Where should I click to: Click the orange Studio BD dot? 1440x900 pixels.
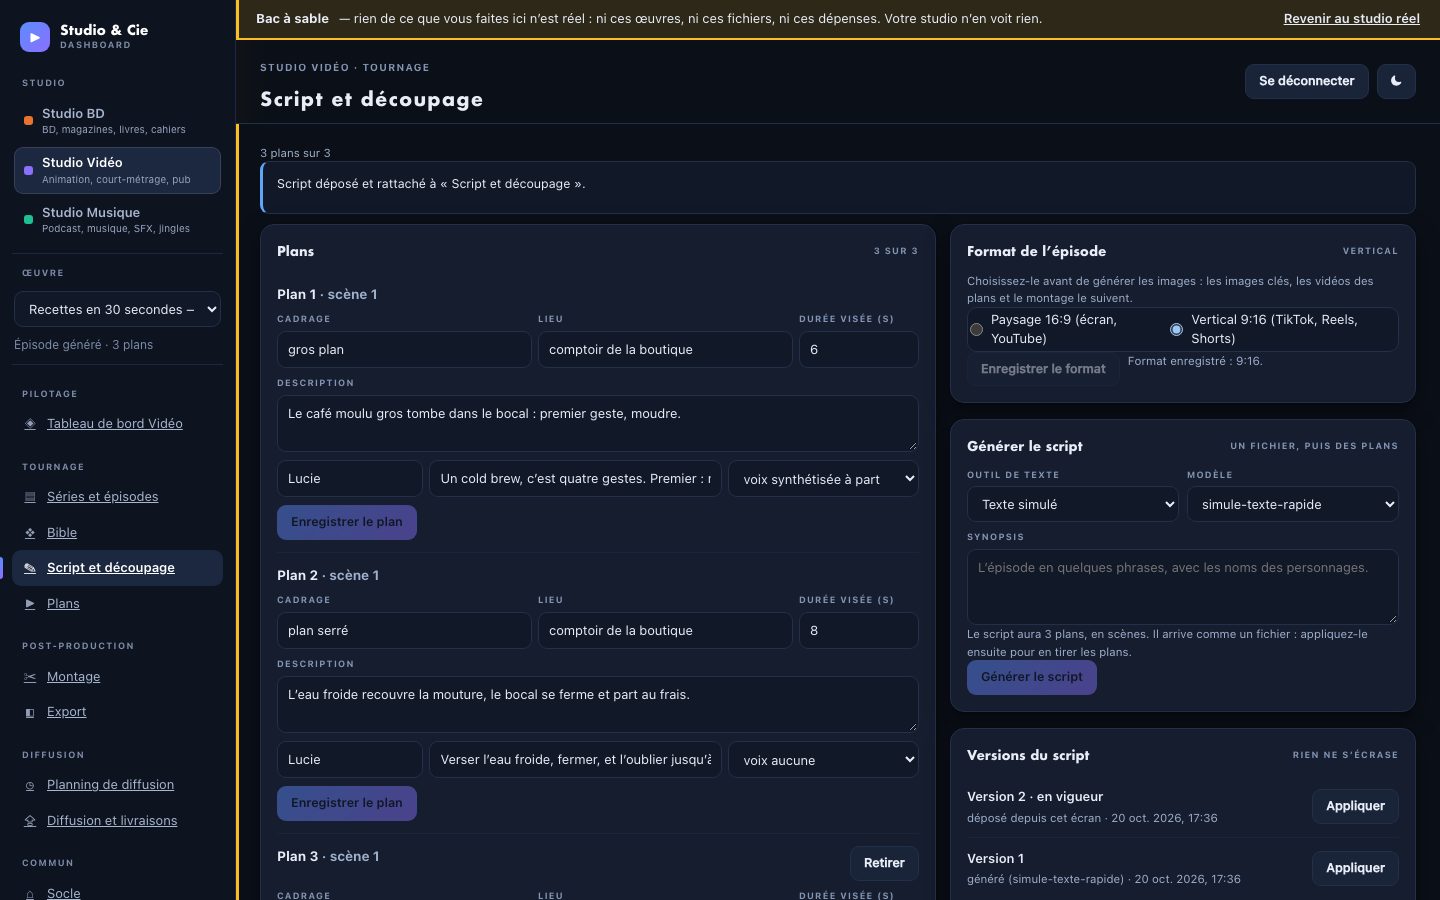click(28, 121)
